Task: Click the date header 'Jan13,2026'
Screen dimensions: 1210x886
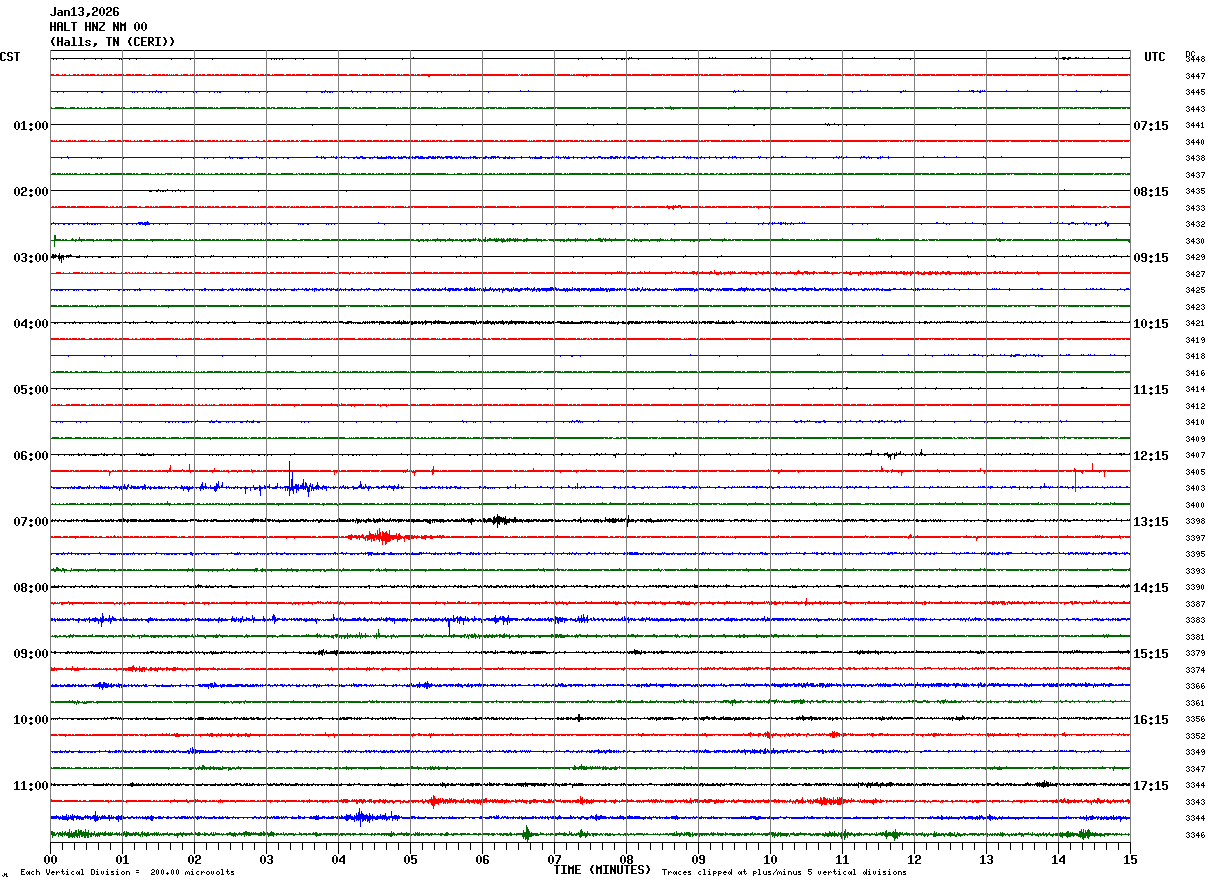Action: (84, 12)
